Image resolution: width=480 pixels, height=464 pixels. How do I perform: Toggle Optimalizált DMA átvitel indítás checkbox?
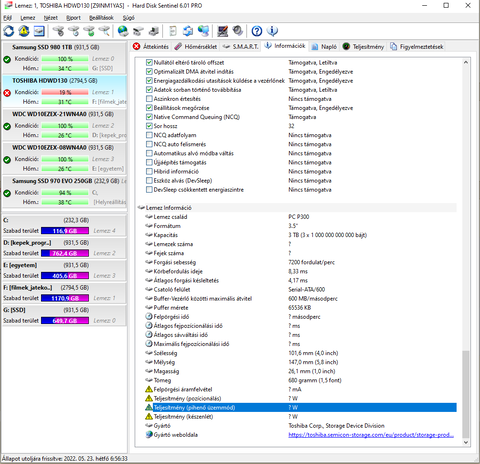[149, 71]
